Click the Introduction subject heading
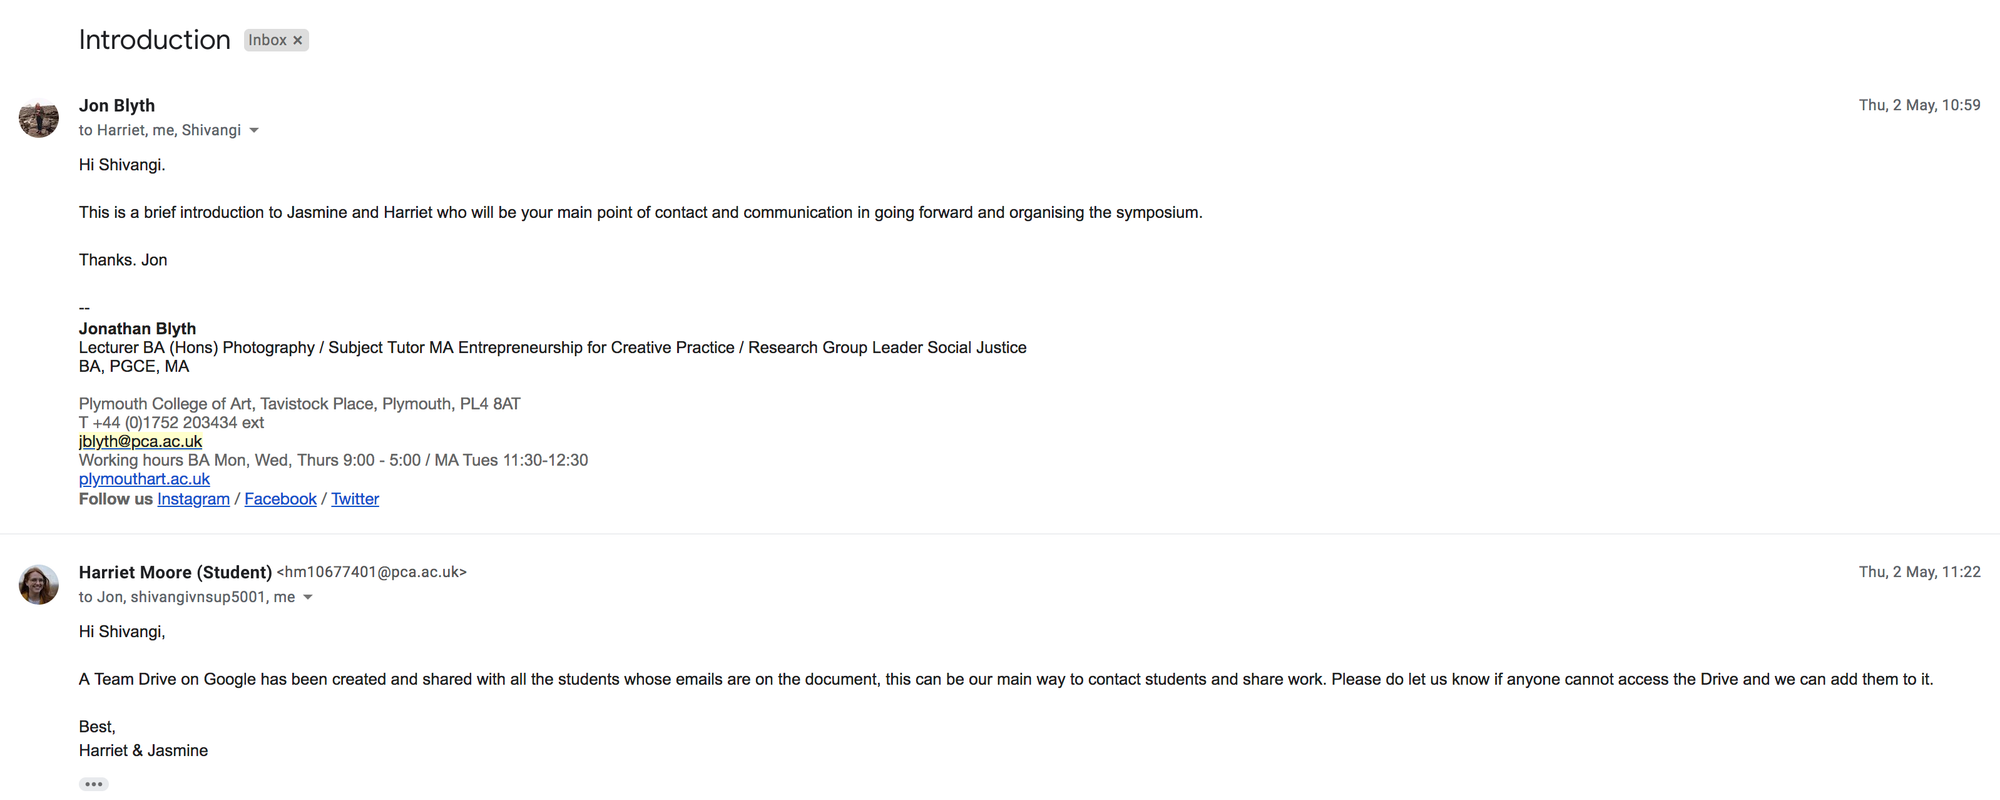 click(x=154, y=40)
